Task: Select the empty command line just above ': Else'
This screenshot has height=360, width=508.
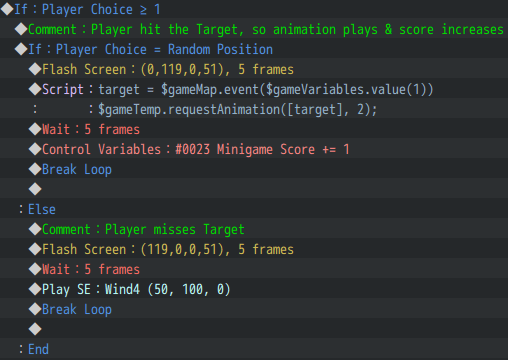Action: [254, 189]
